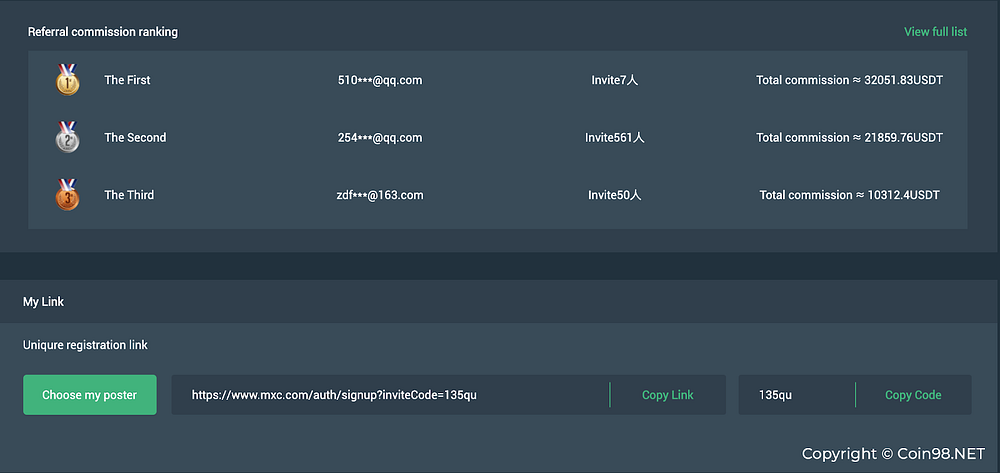
Task: Copy the invite code with Copy Code
Action: pos(913,395)
